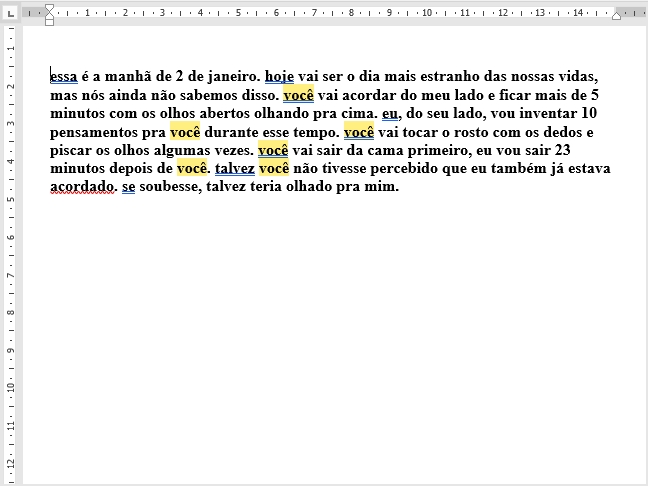Click highlighted "você" before "durante"

(185, 132)
